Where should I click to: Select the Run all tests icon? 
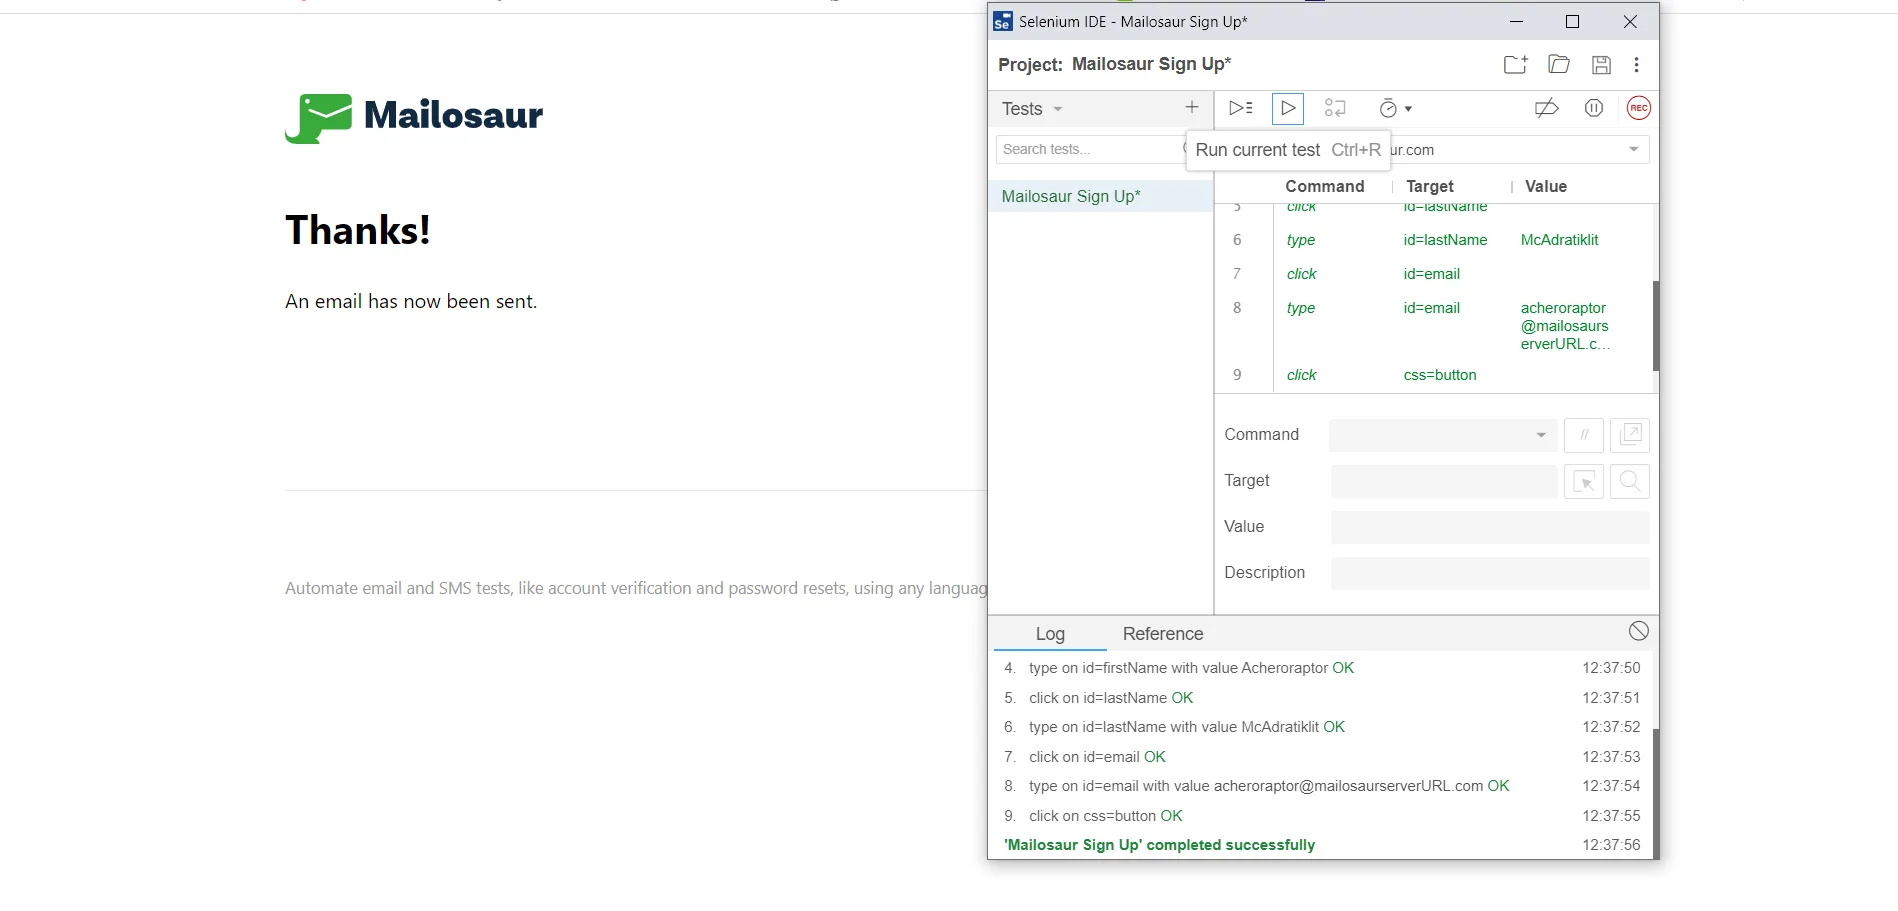[x=1240, y=109]
